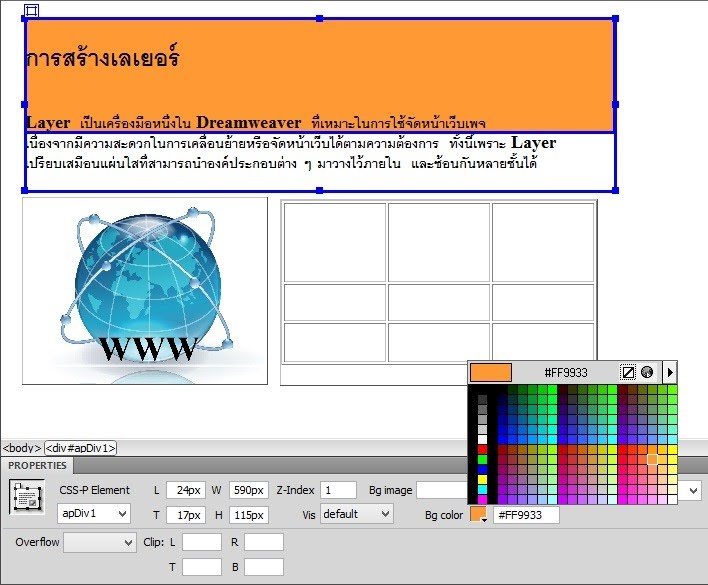Click the first cell of the table's top row
708x585 pixels.
click(x=335, y=242)
